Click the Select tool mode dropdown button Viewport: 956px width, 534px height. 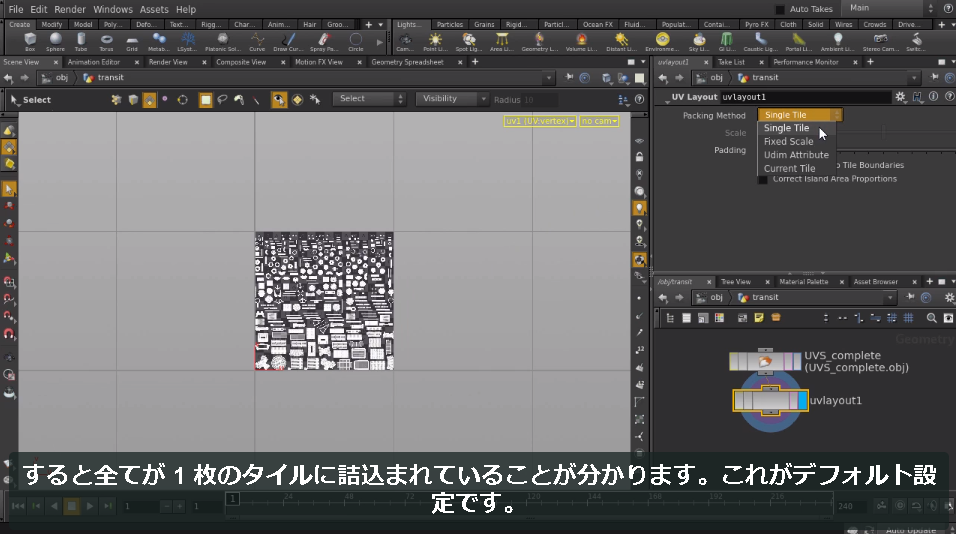pos(368,99)
